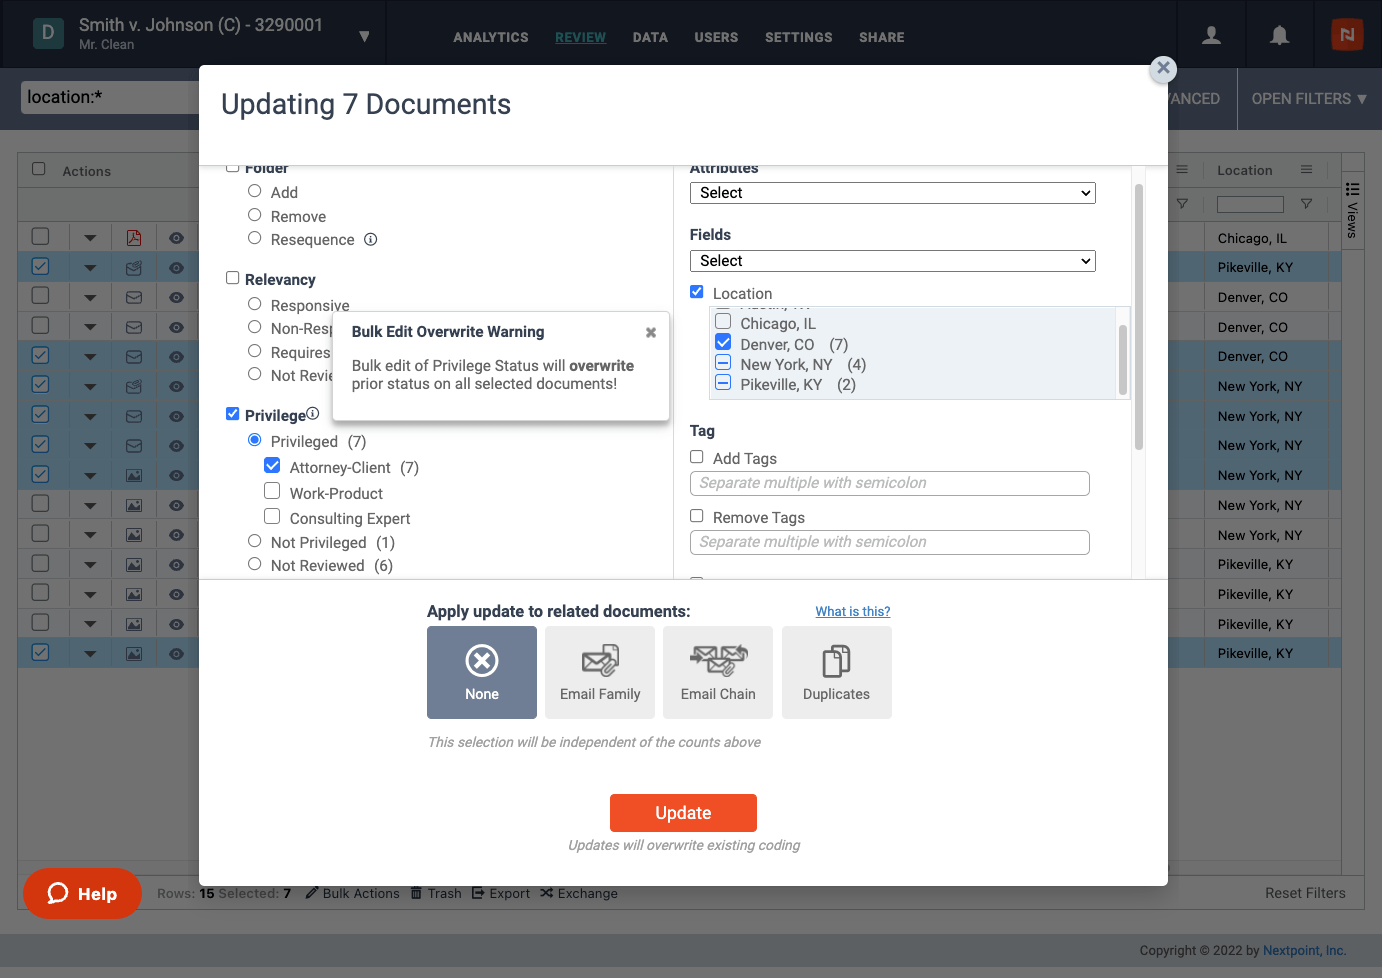Open the Settings menu item
This screenshot has width=1382, height=978.
[798, 38]
